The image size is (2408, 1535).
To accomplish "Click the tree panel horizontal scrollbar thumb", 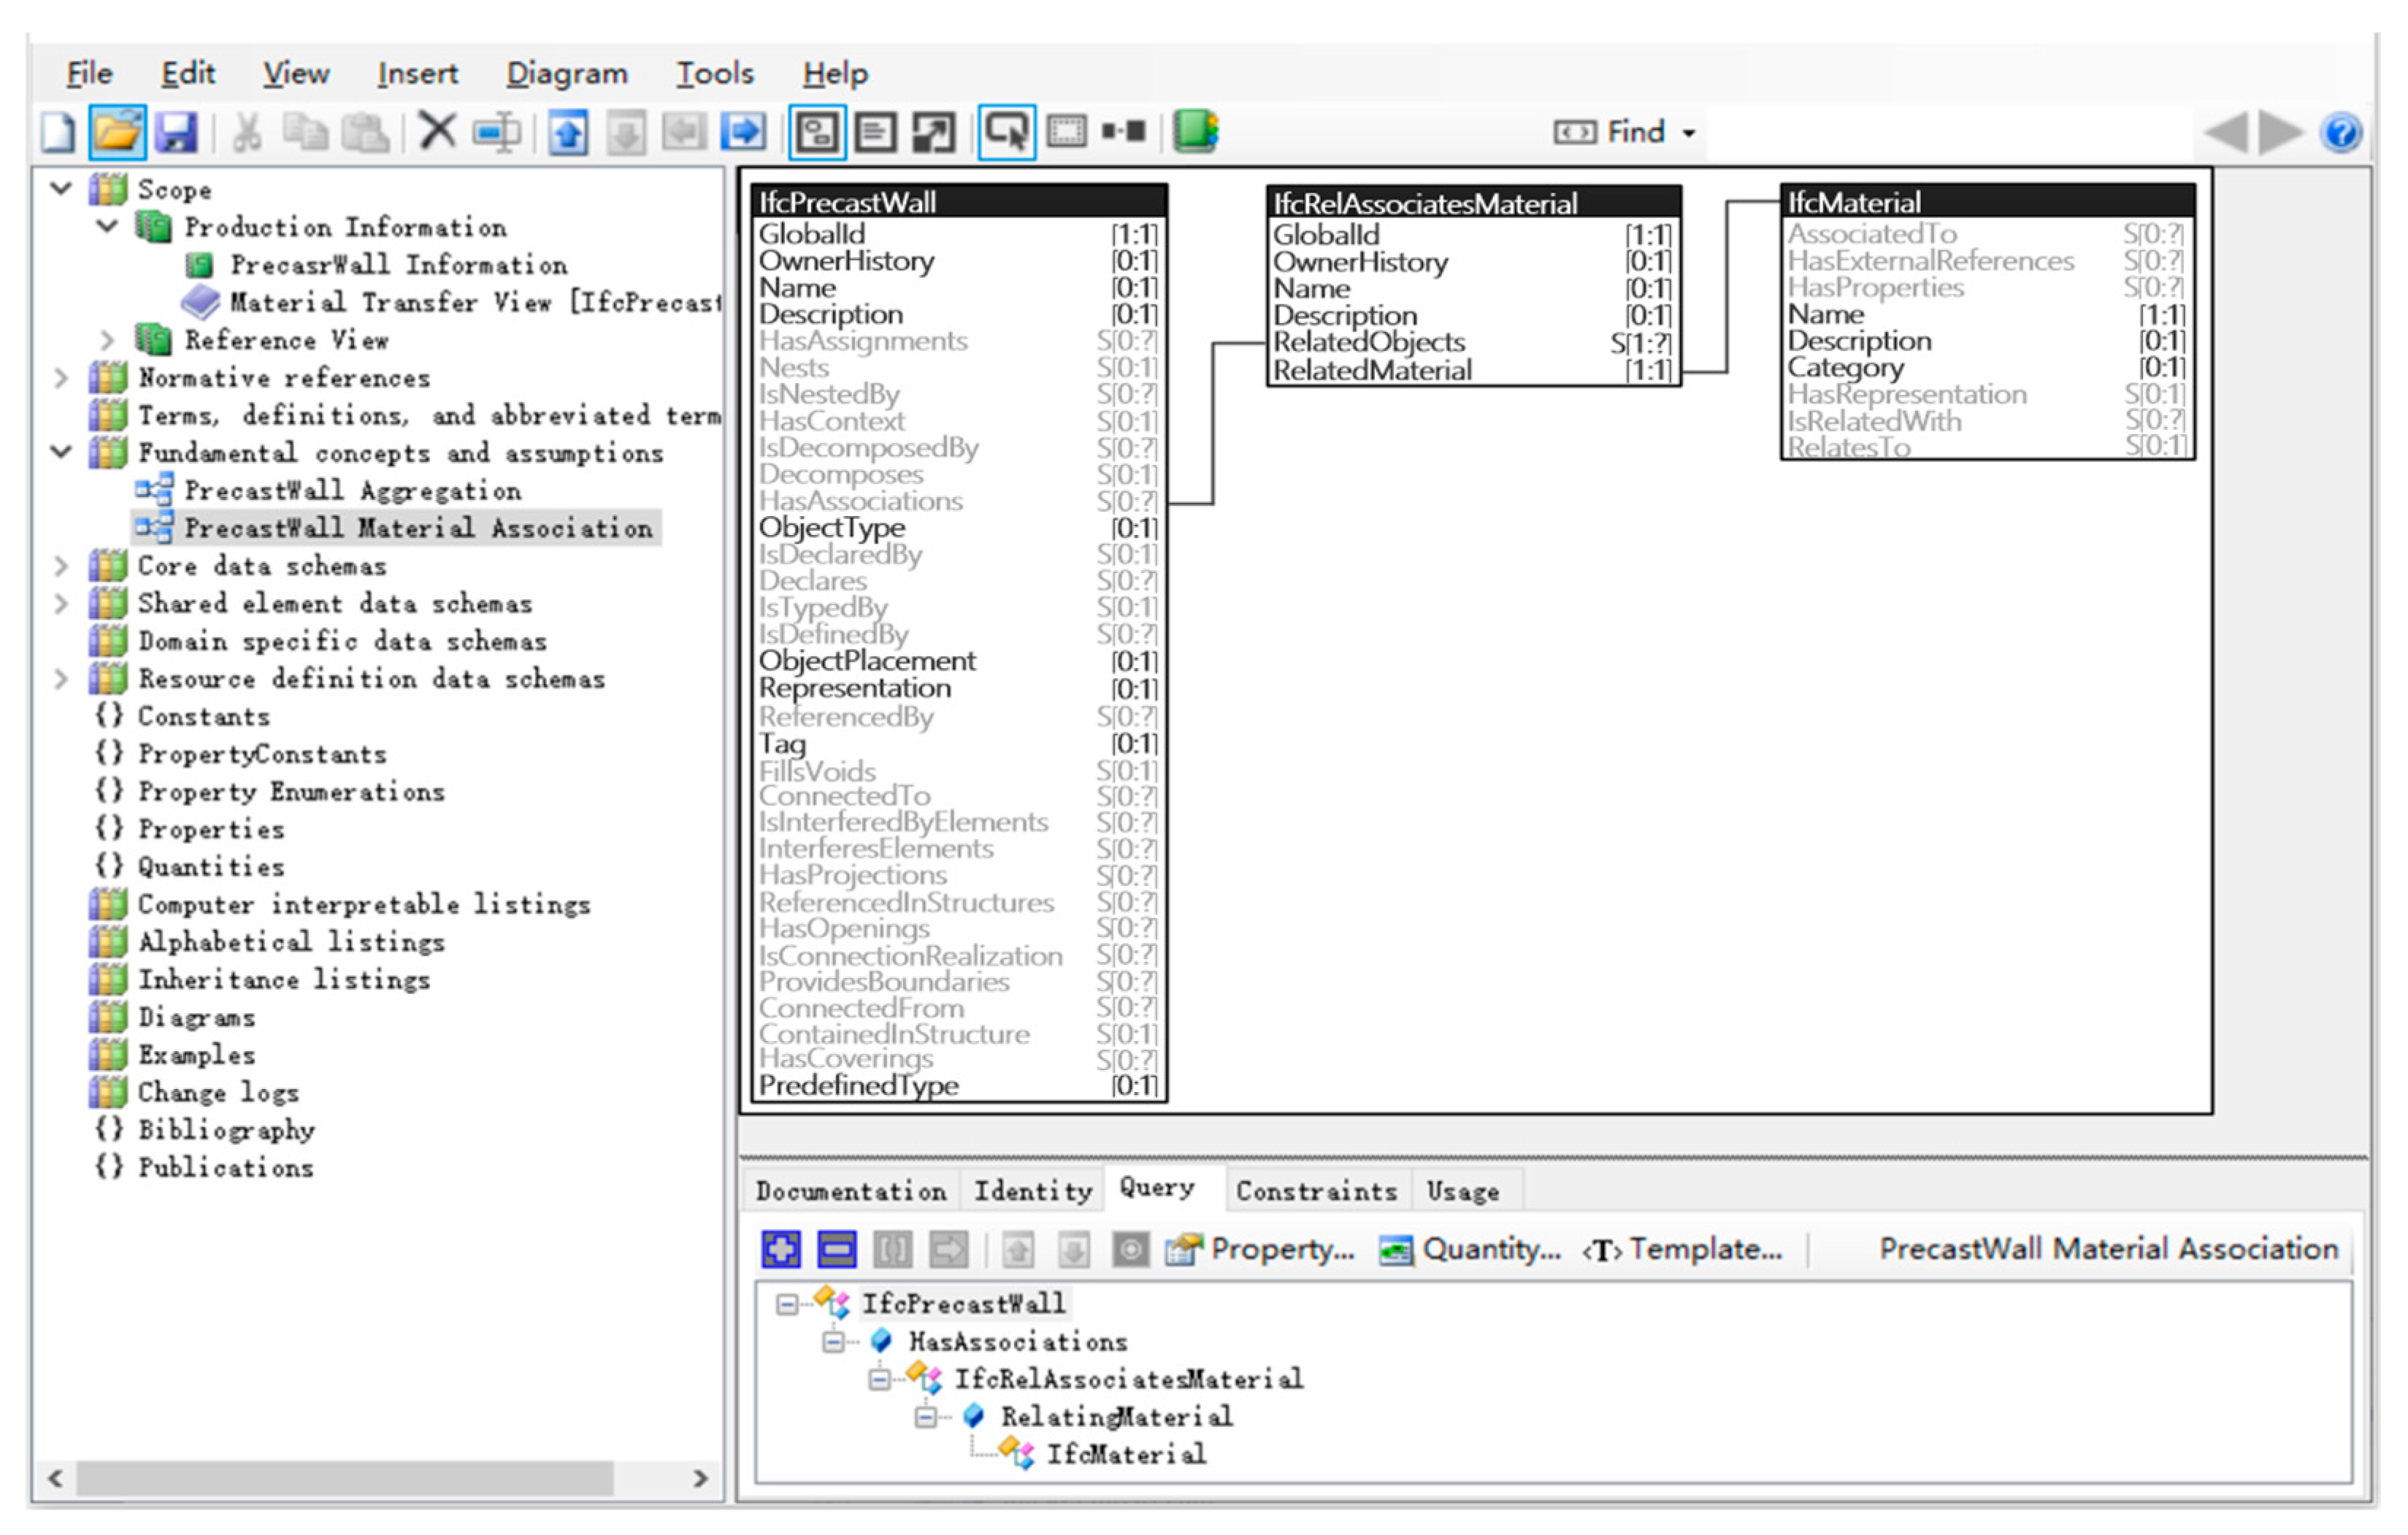I will (x=345, y=1477).
